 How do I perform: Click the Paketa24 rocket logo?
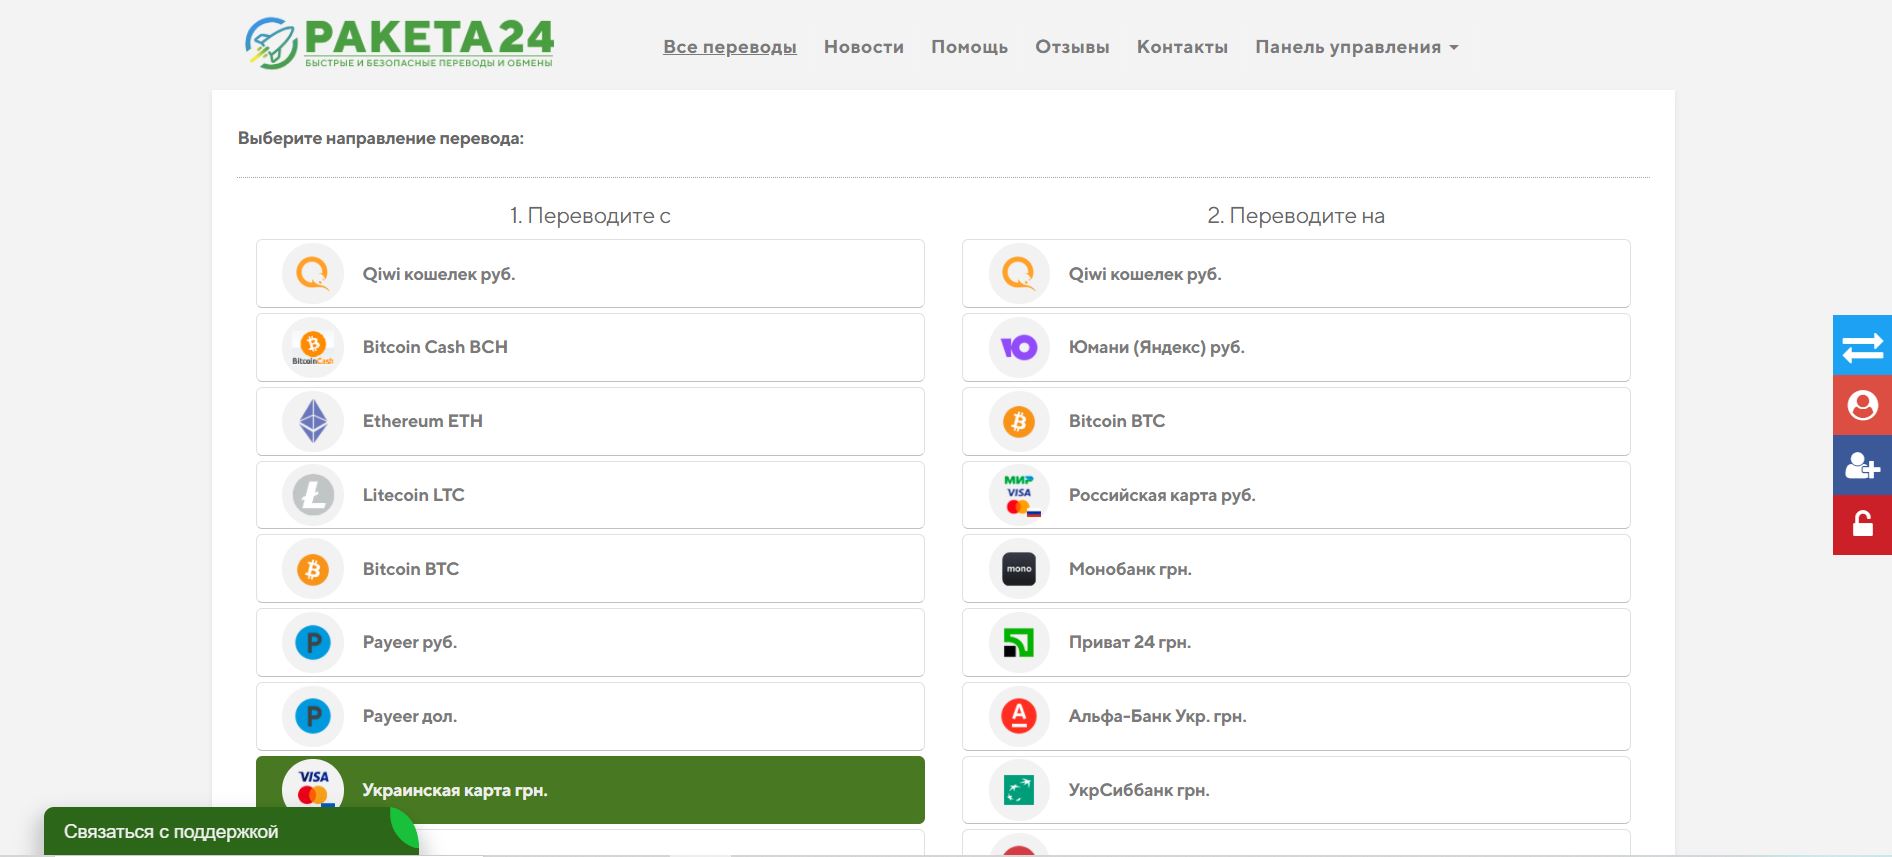pos(399,43)
